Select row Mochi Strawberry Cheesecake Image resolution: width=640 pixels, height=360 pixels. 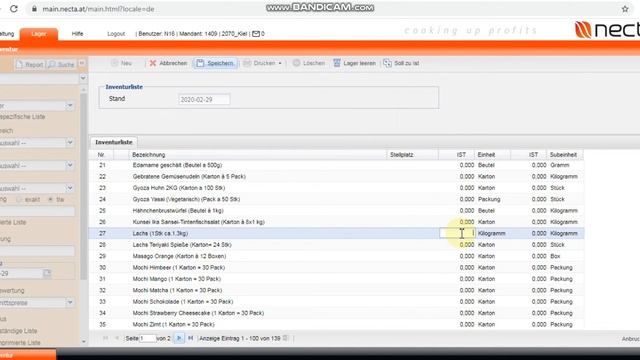coord(336,313)
